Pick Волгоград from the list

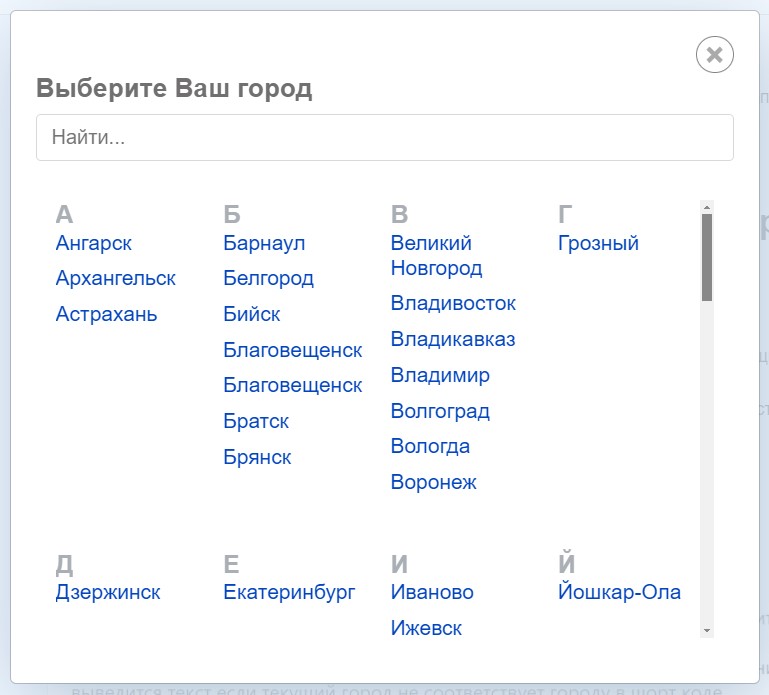click(440, 411)
